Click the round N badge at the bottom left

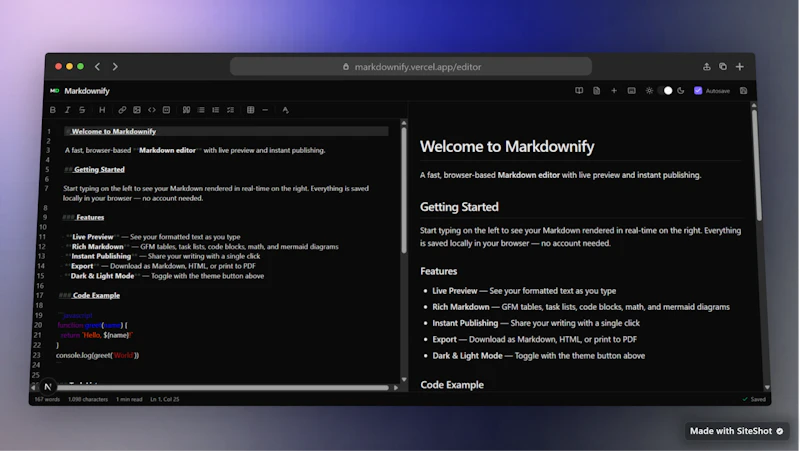47,387
